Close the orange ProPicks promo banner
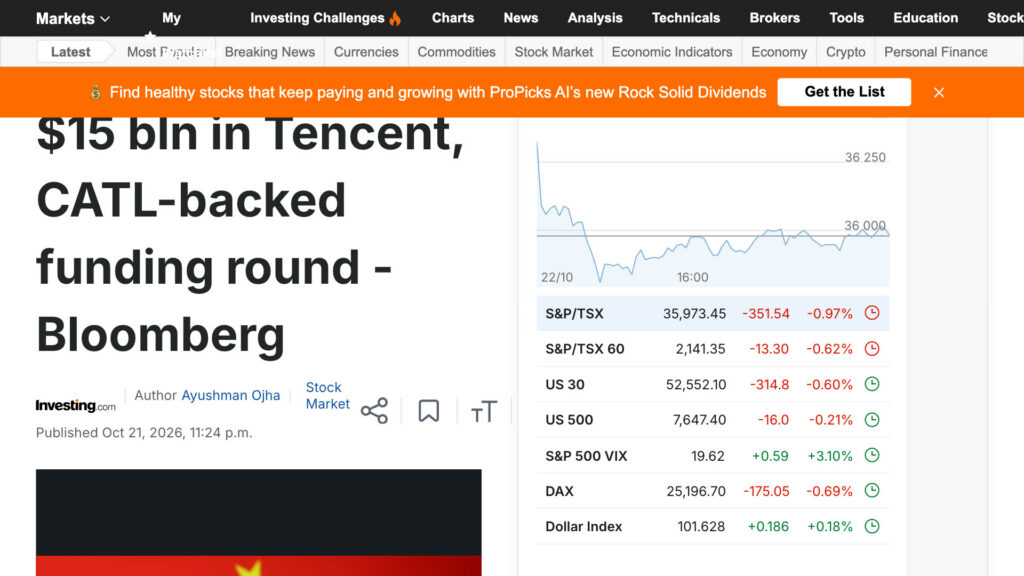Image resolution: width=1024 pixels, height=576 pixels. coord(939,92)
